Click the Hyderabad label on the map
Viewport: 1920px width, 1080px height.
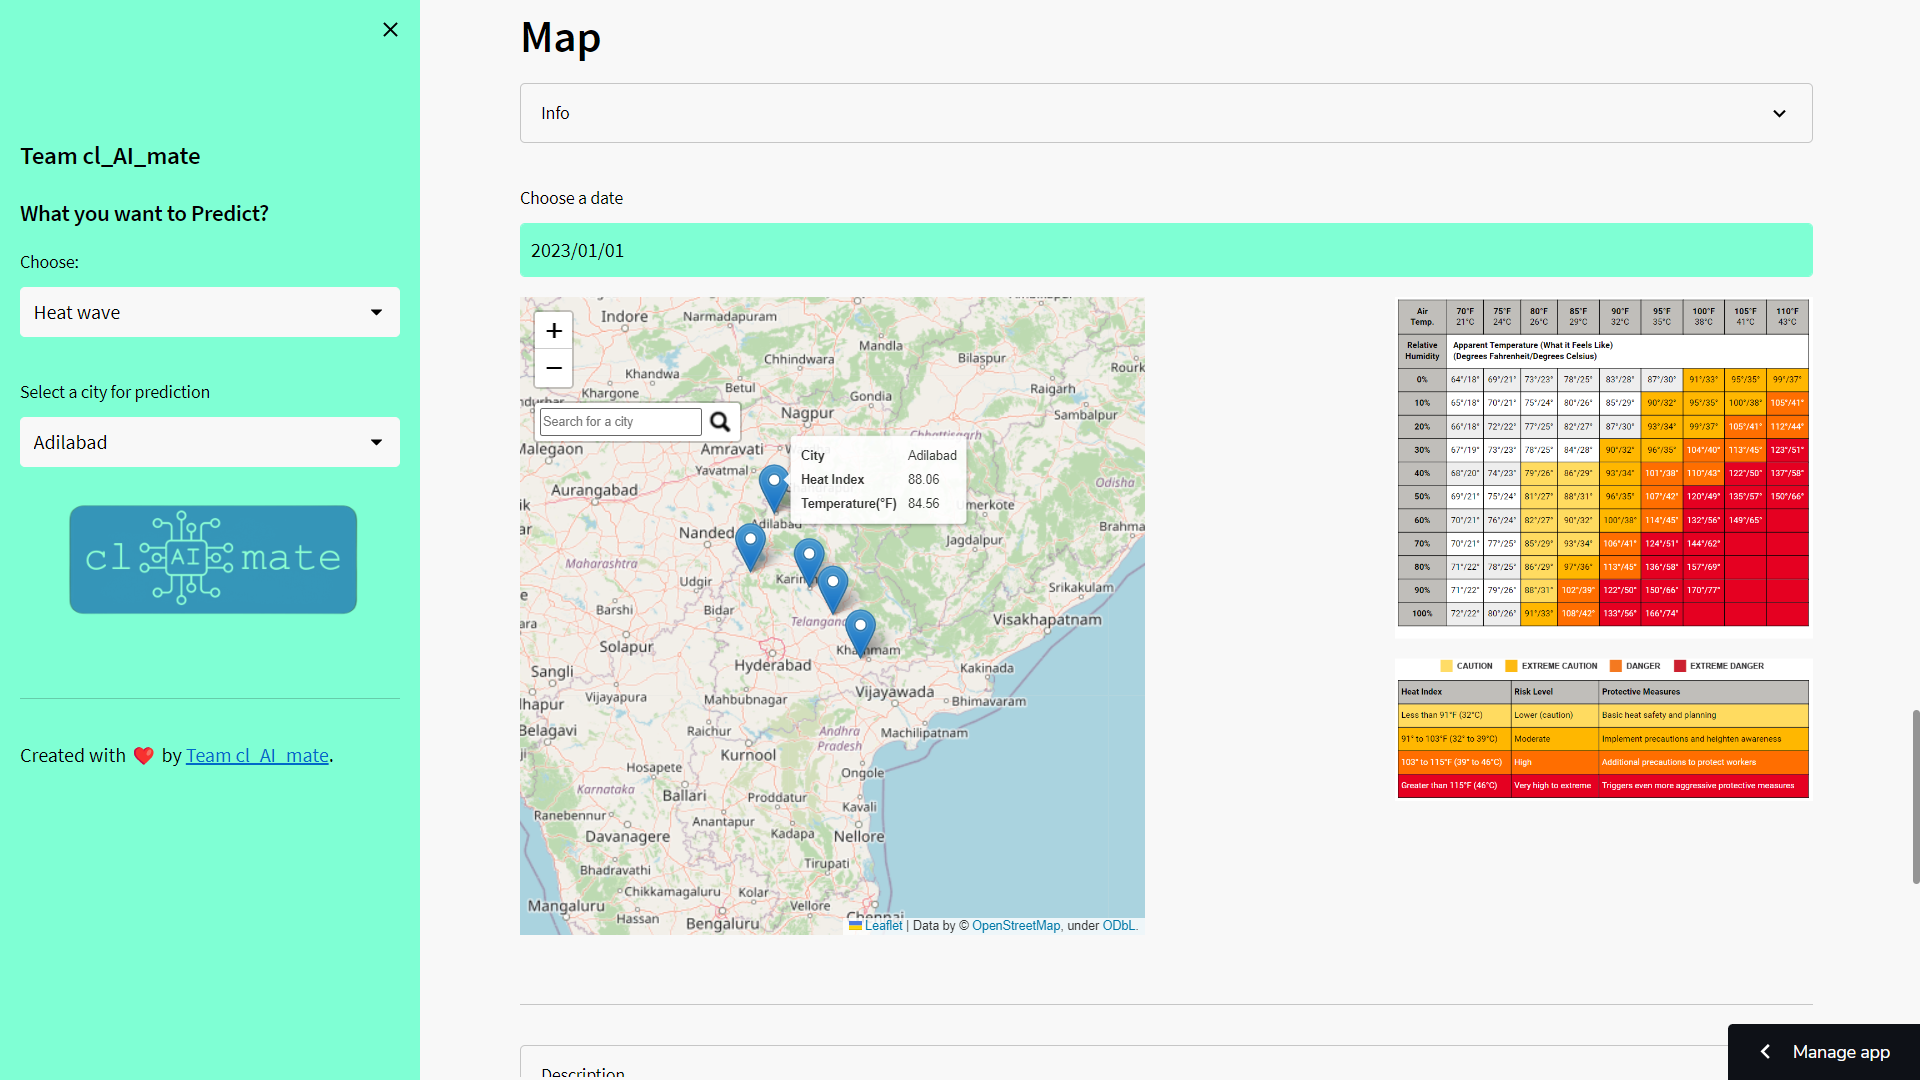click(773, 665)
